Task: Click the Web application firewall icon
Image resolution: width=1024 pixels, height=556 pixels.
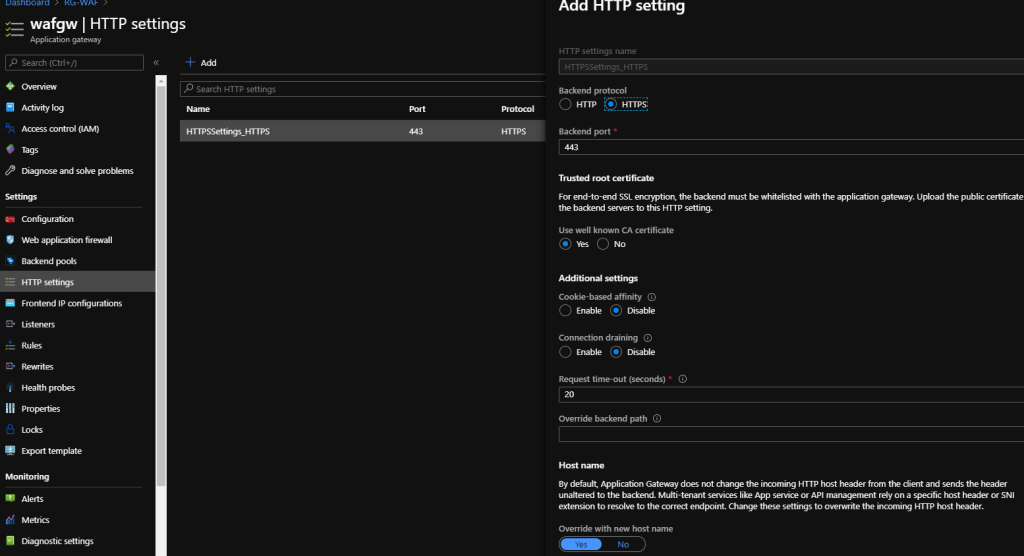Action: 11,240
